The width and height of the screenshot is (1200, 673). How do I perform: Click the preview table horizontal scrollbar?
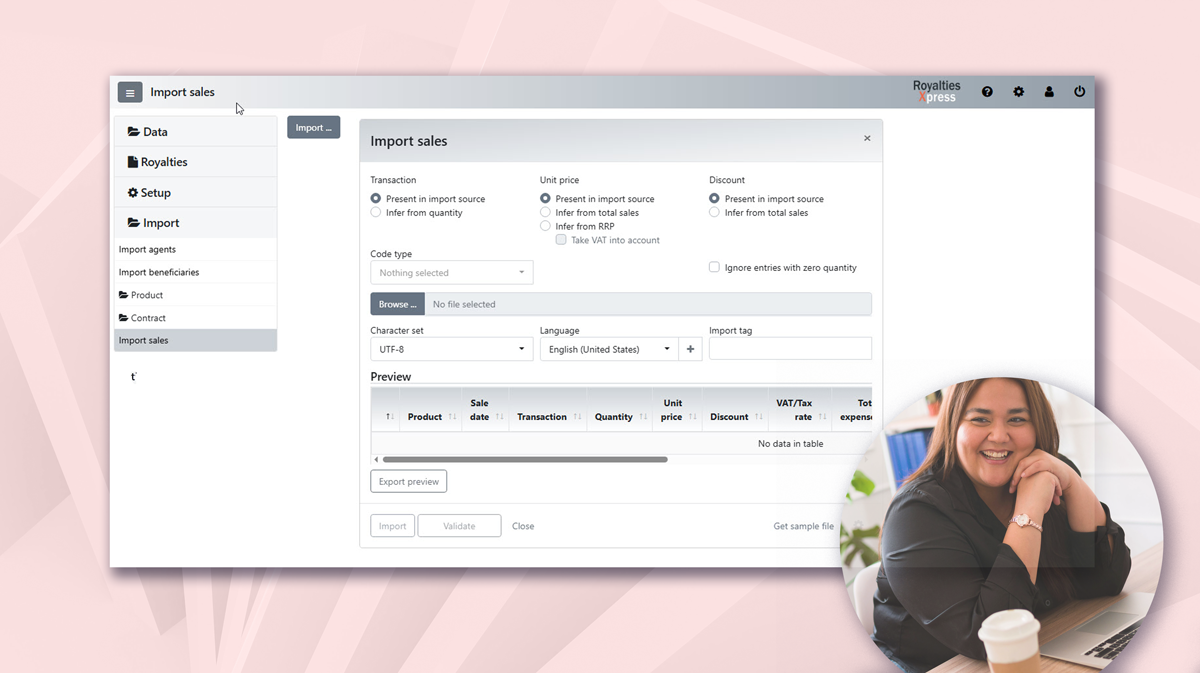pos(525,460)
